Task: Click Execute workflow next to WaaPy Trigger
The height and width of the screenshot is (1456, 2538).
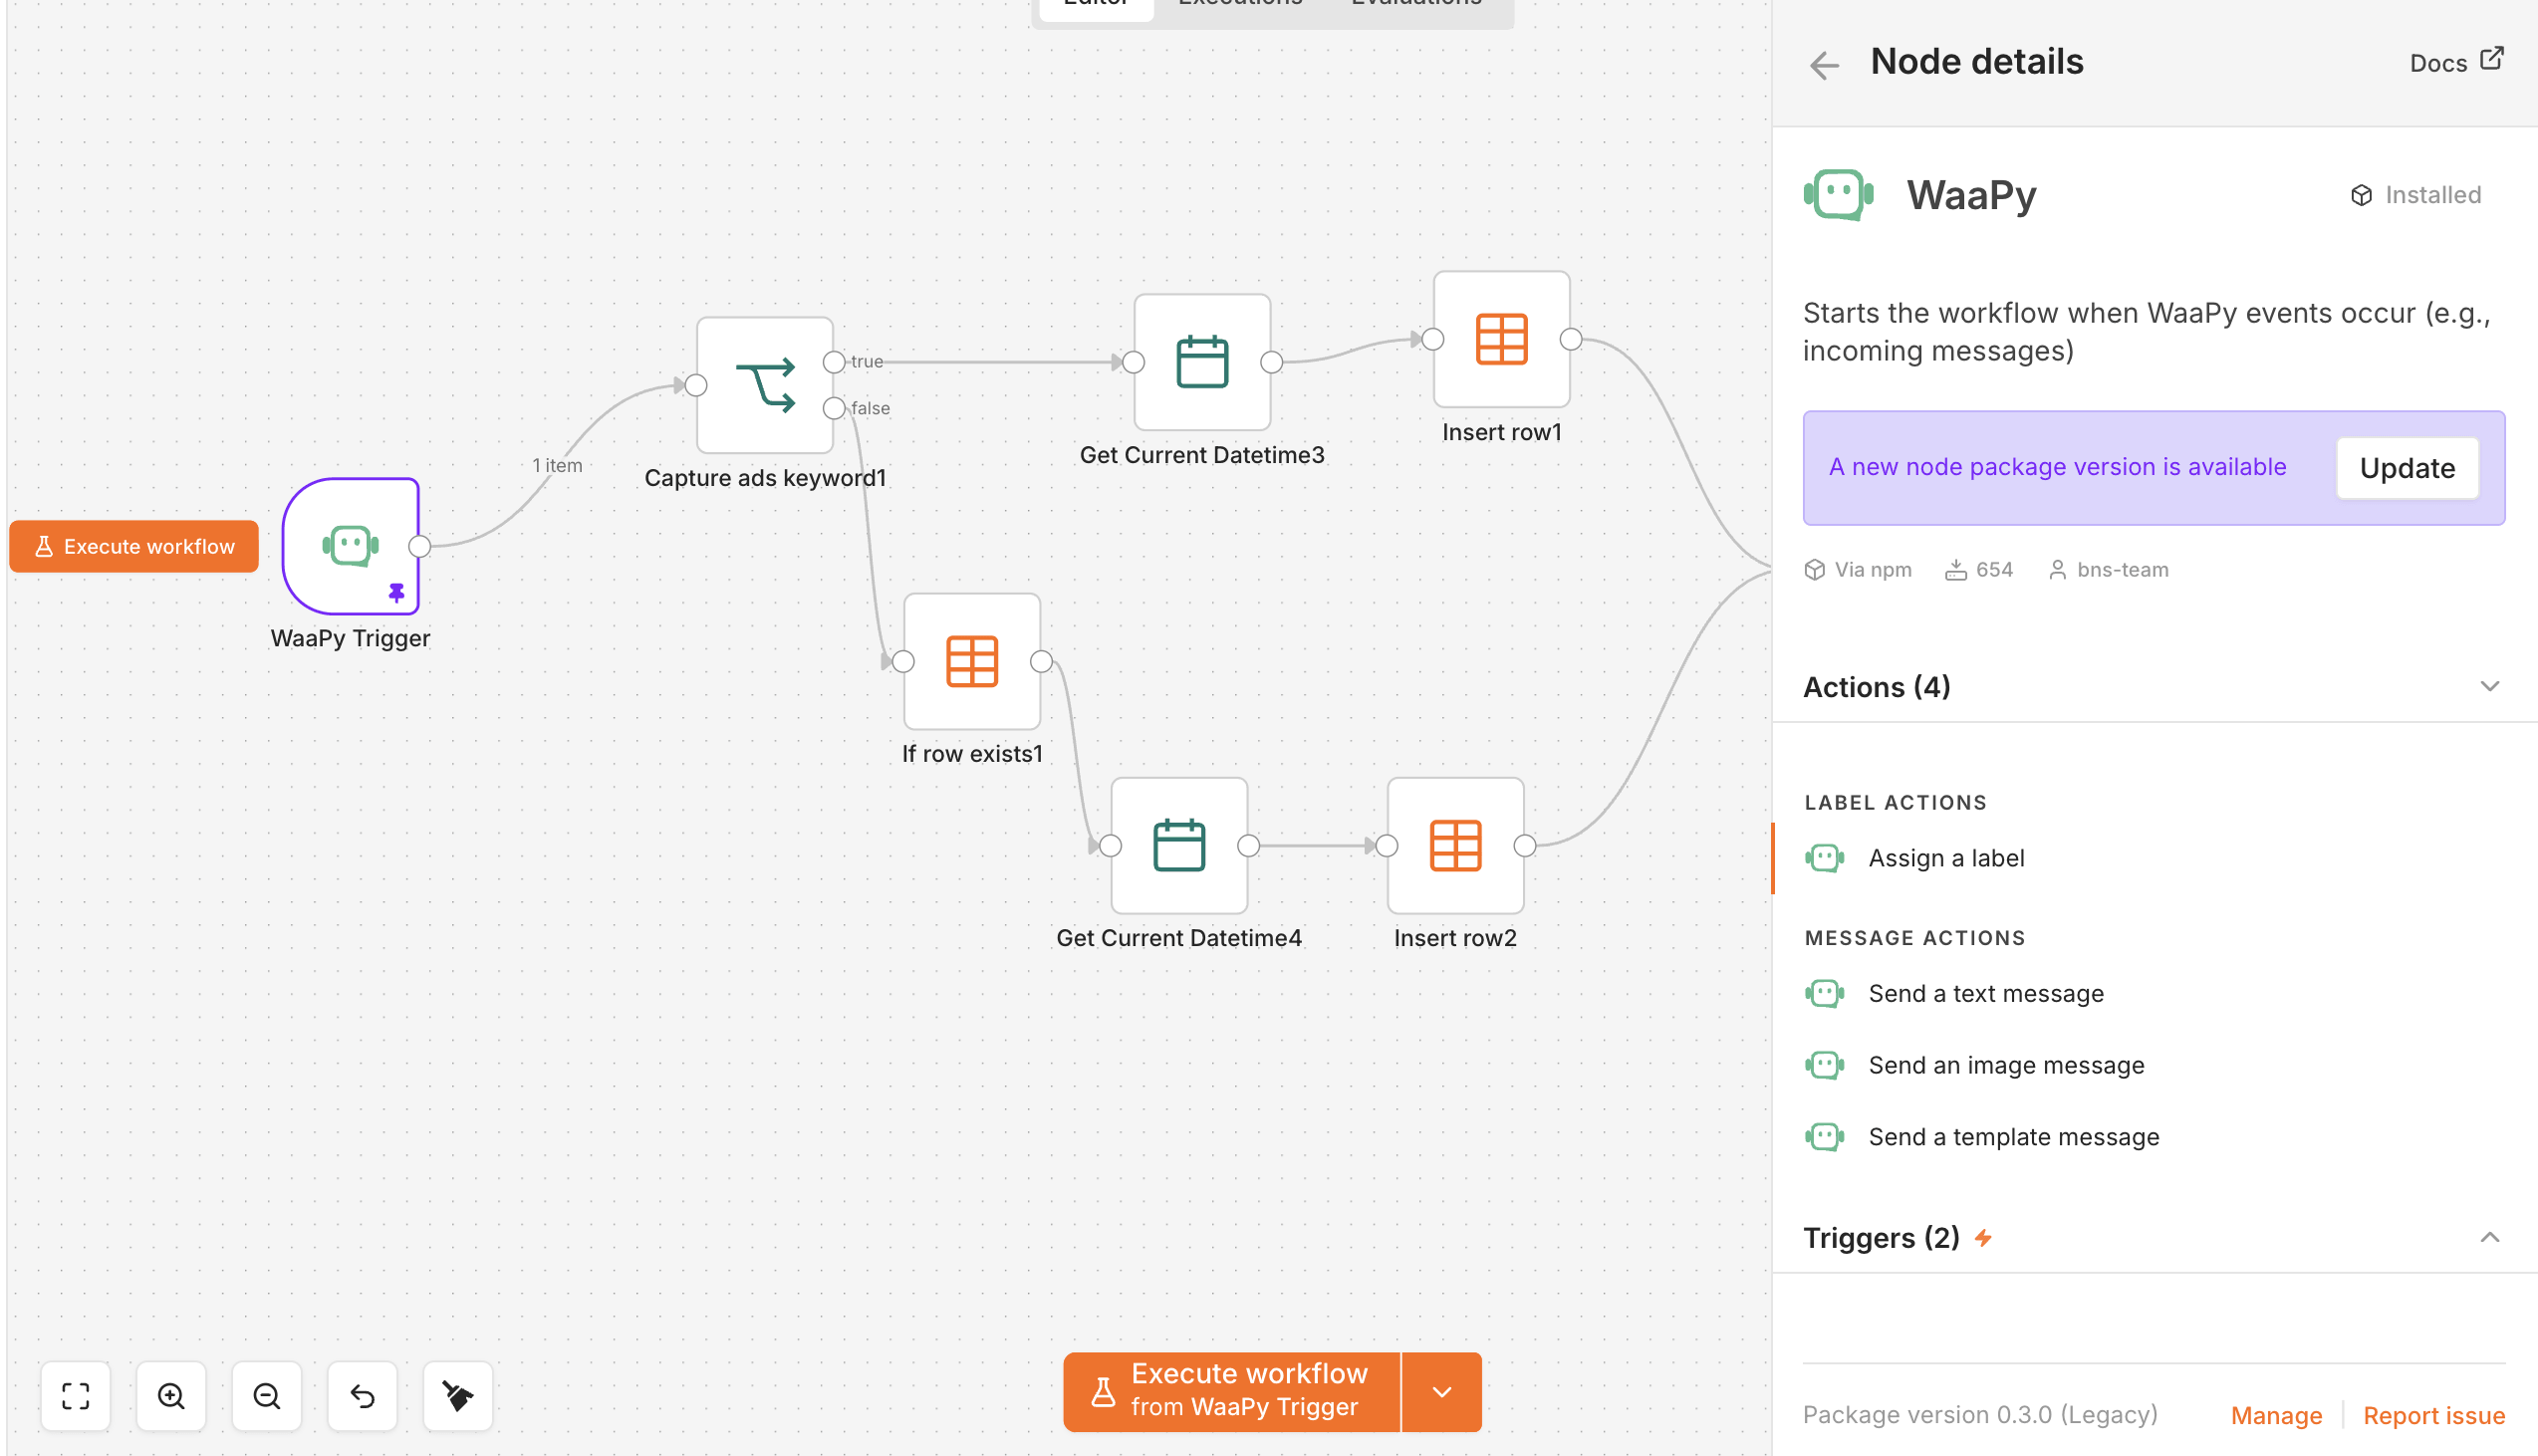Action: tap(134, 546)
